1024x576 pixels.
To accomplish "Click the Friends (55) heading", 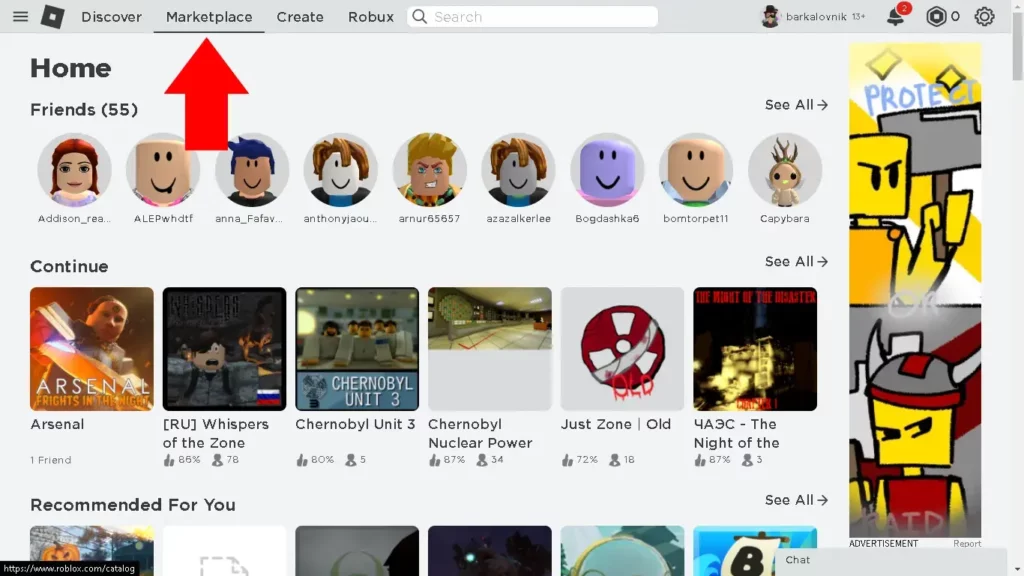I will tap(84, 109).
